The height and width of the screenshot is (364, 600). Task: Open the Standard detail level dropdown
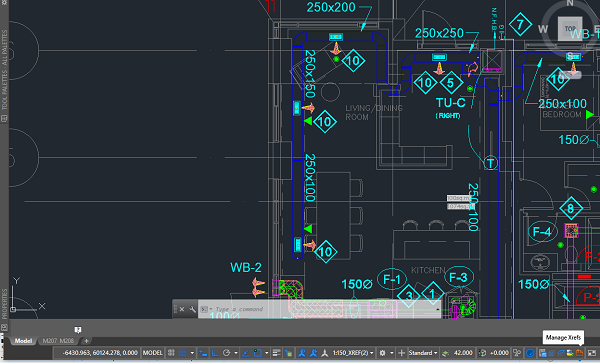[423, 353]
